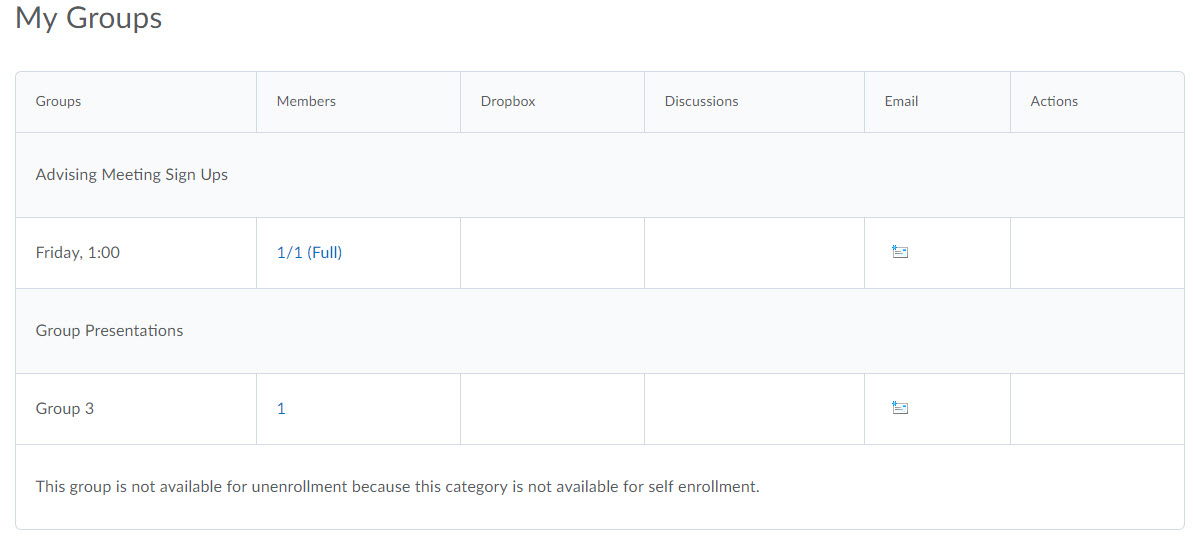Image resolution: width=1193 pixels, height=538 pixels.
Task: Click the empty Discussions cell for Group 3
Action: pos(754,409)
